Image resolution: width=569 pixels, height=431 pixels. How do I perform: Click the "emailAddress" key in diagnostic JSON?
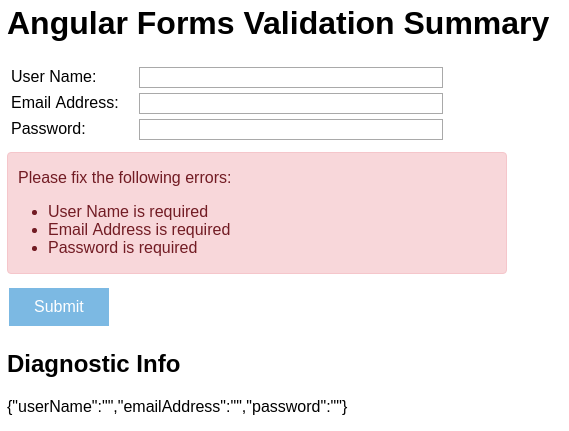coord(172,407)
